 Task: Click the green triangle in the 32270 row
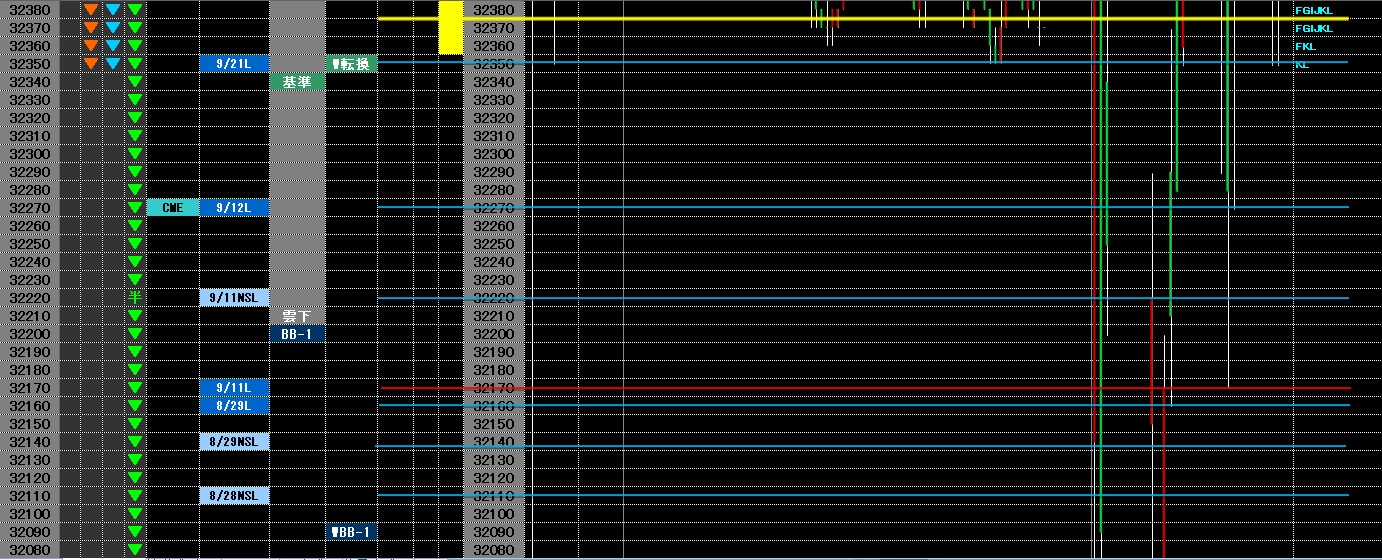point(135,208)
